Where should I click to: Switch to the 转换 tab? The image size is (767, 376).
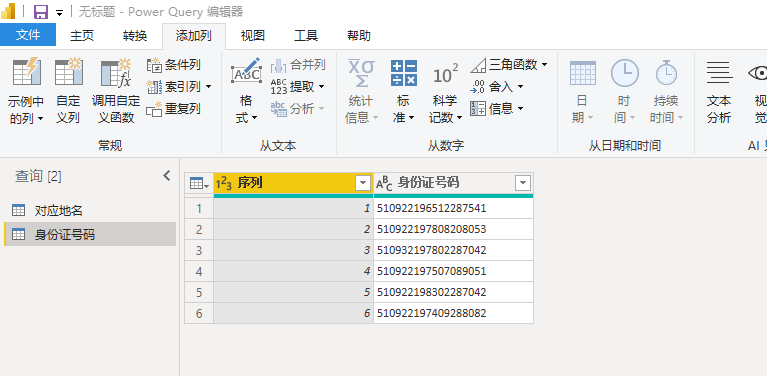pos(135,35)
